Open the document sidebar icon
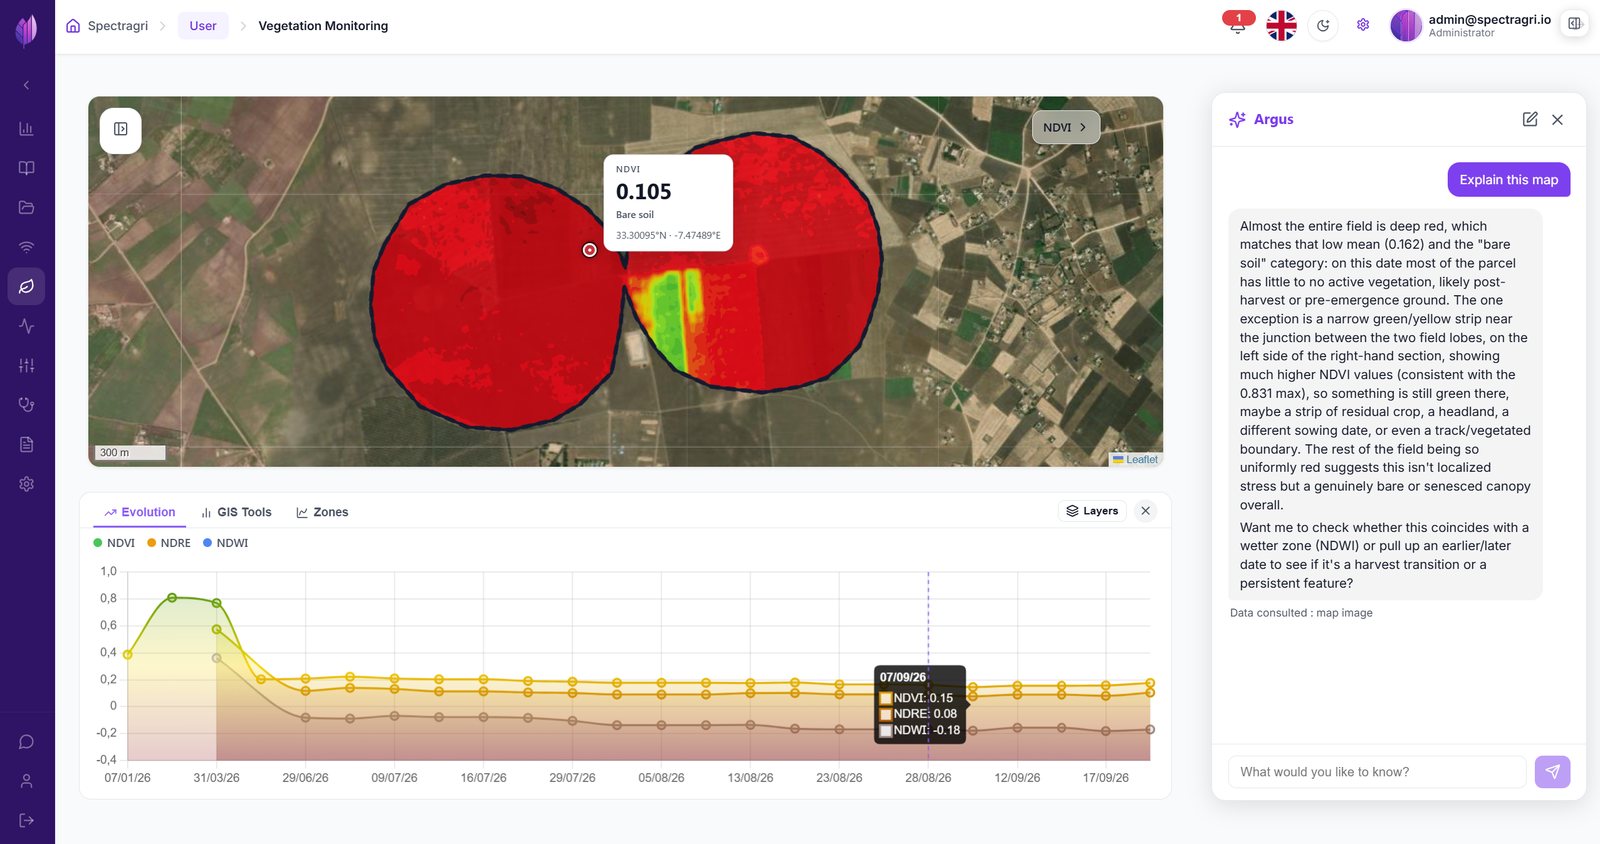This screenshot has width=1600, height=844. pyautogui.click(x=27, y=444)
